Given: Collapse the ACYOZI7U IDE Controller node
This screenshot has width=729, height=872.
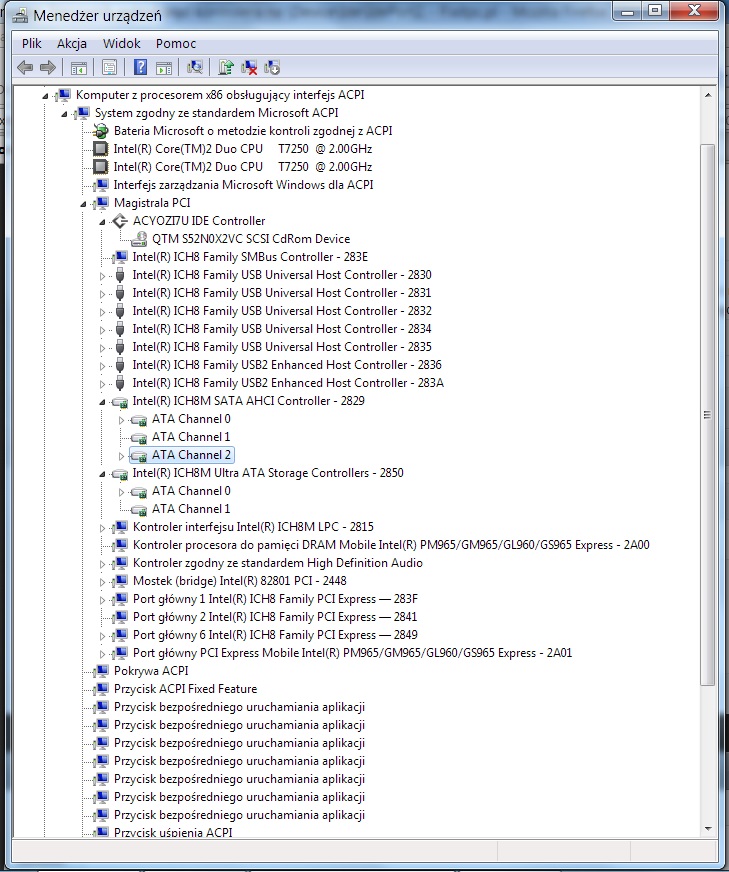Looking at the screenshot, I should coord(102,222).
